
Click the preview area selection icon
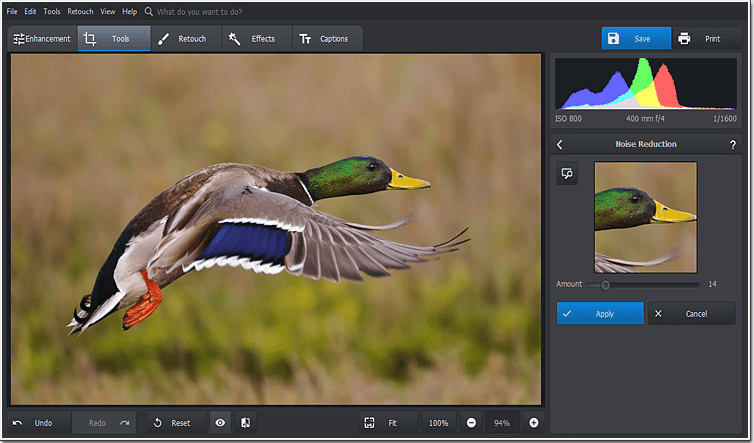tap(567, 174)
